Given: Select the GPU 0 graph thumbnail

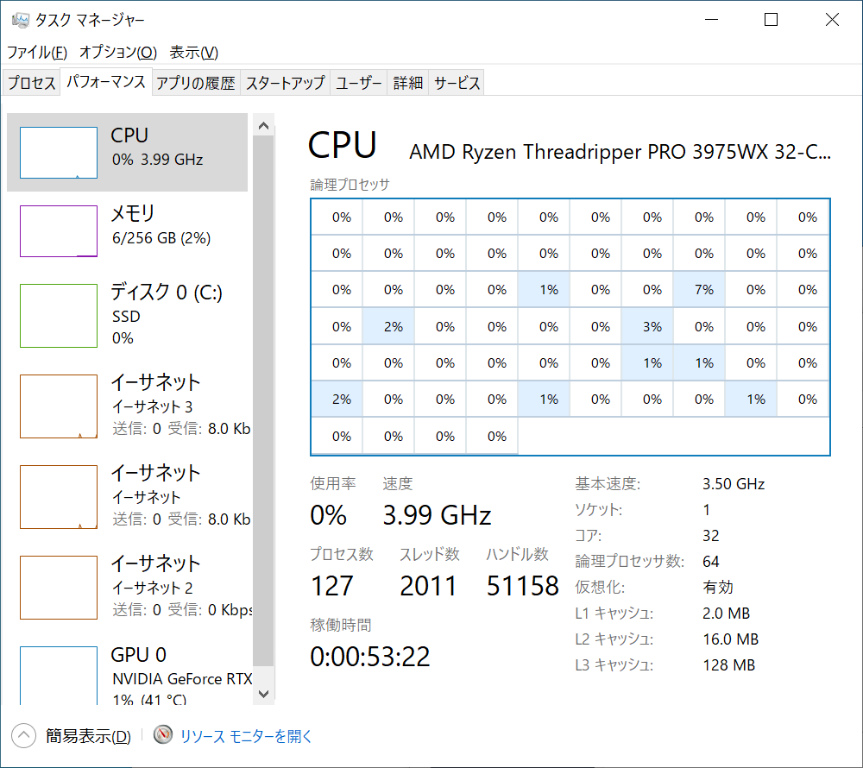Looking at the screenshot, I should click(x=59, y=676).
